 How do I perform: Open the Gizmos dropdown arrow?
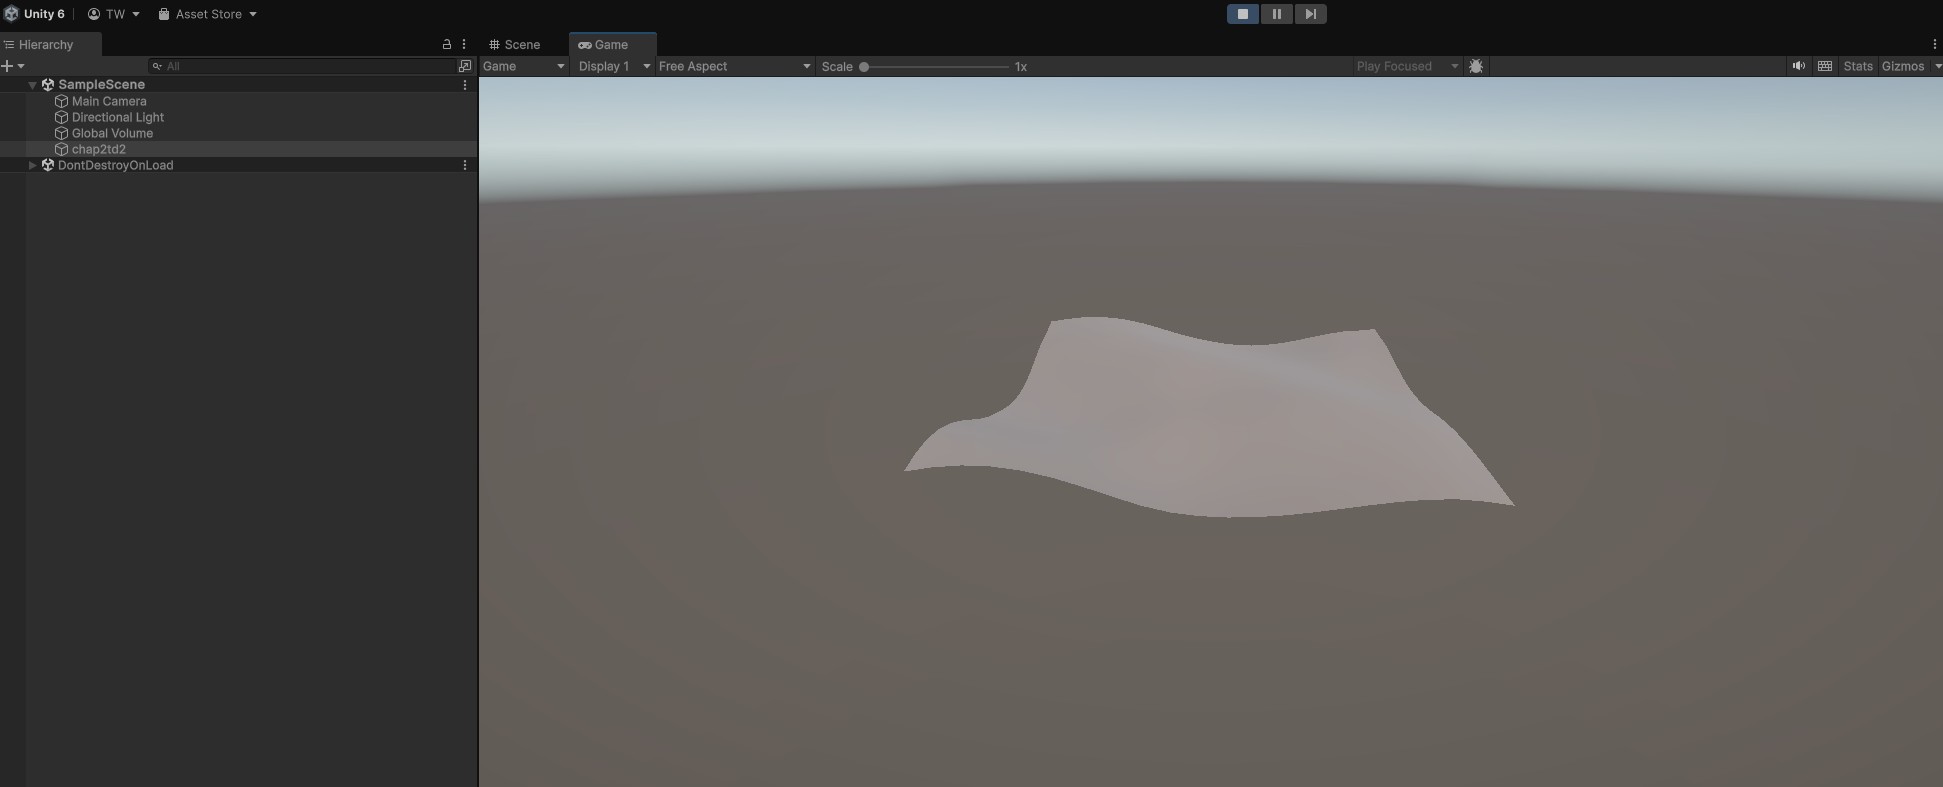tap(1937, 66)
